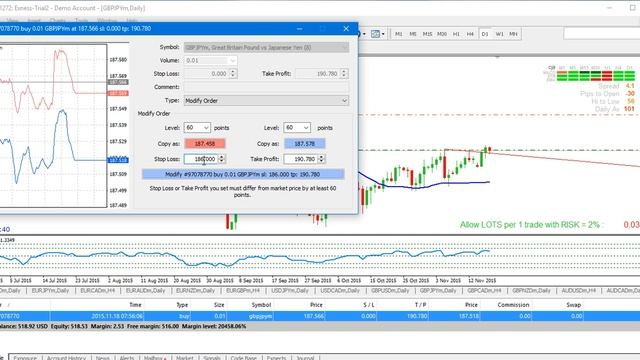Switch to the GBPNZDm,Daily chart tab
Viewport: 640px width, 360px height.
[531, 291]
